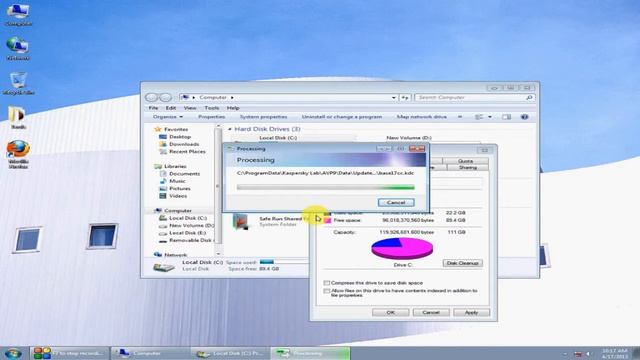The height and width of the screenshot is (360, 640).
Task: Click the magenta Free space color swatch
Action: pos(327,220)
